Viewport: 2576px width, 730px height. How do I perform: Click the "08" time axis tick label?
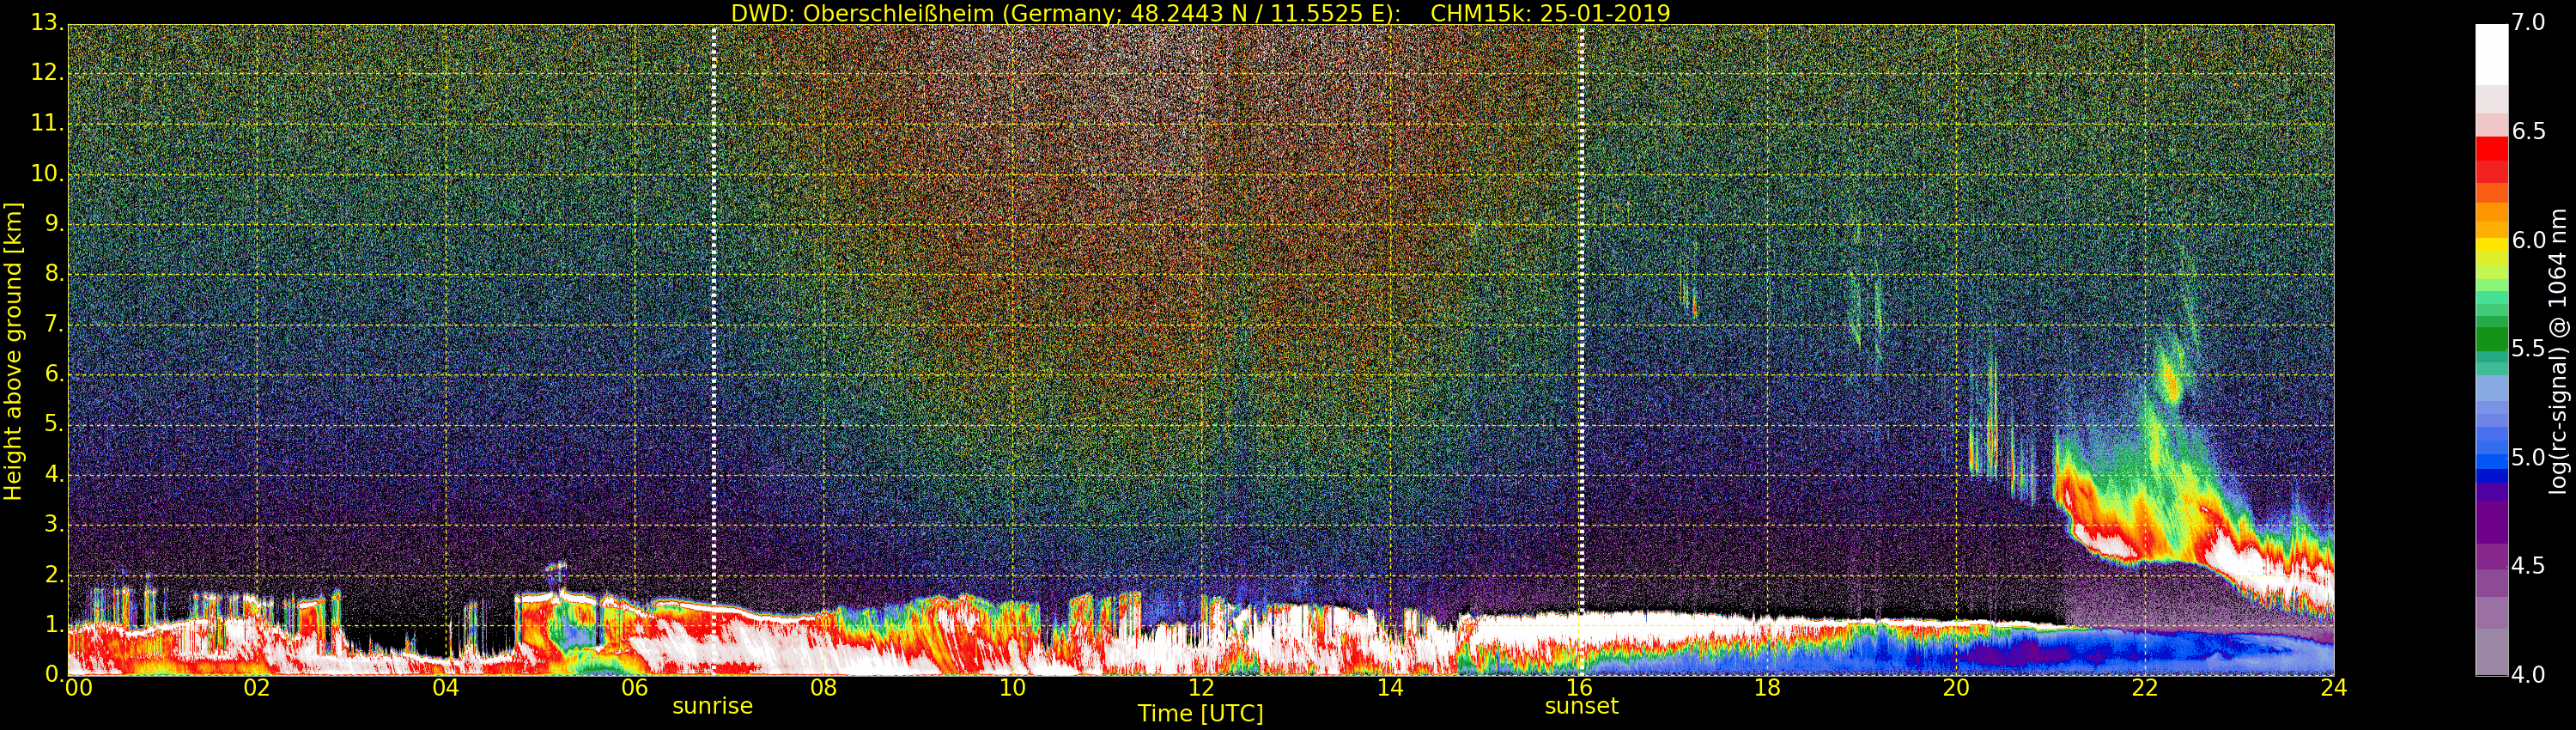tap(824, 688)
